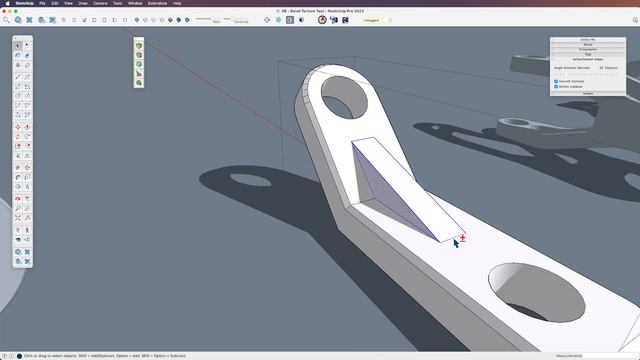Select the Freehand drawing tool
The width and height of the screenshot is (640, 360).
tap(27, 77)
